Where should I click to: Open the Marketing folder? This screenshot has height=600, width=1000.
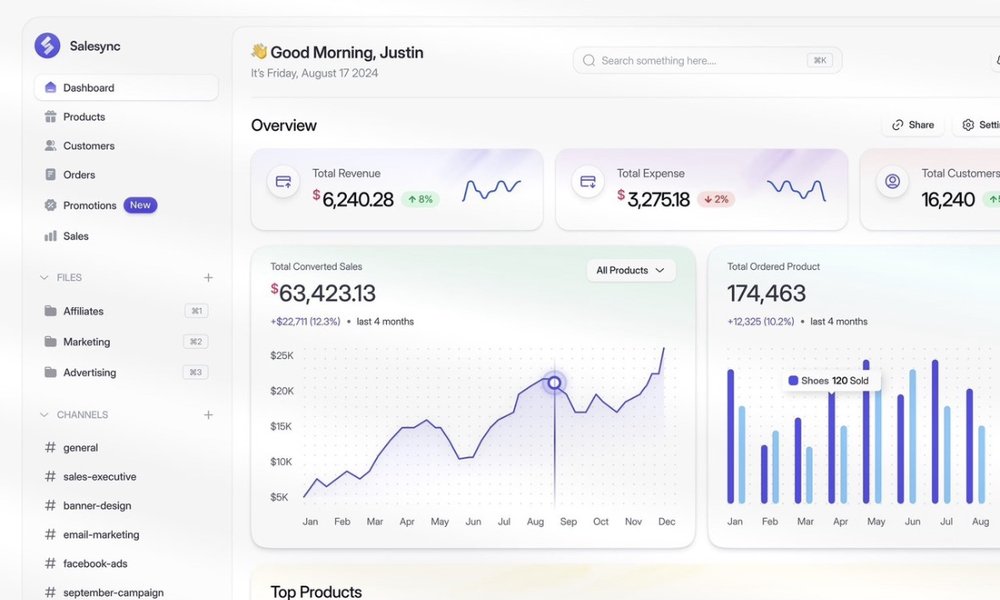click(x=87, y=342)
